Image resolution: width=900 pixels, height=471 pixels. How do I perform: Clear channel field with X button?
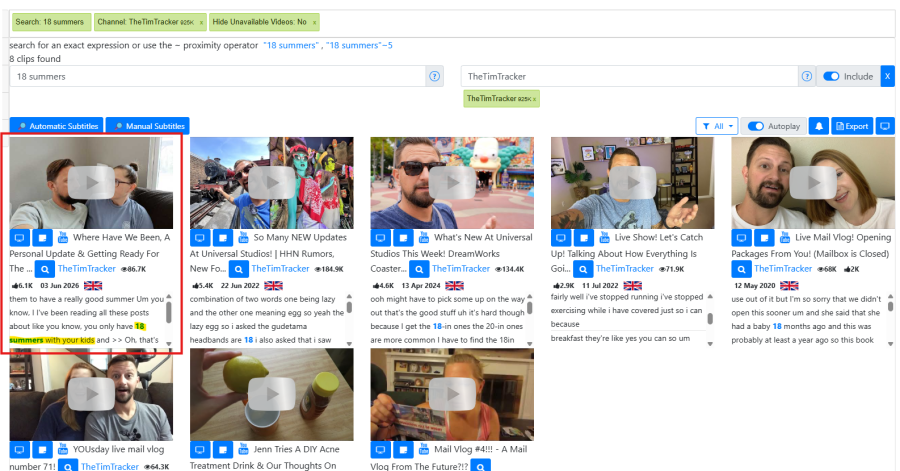[887, 76]
